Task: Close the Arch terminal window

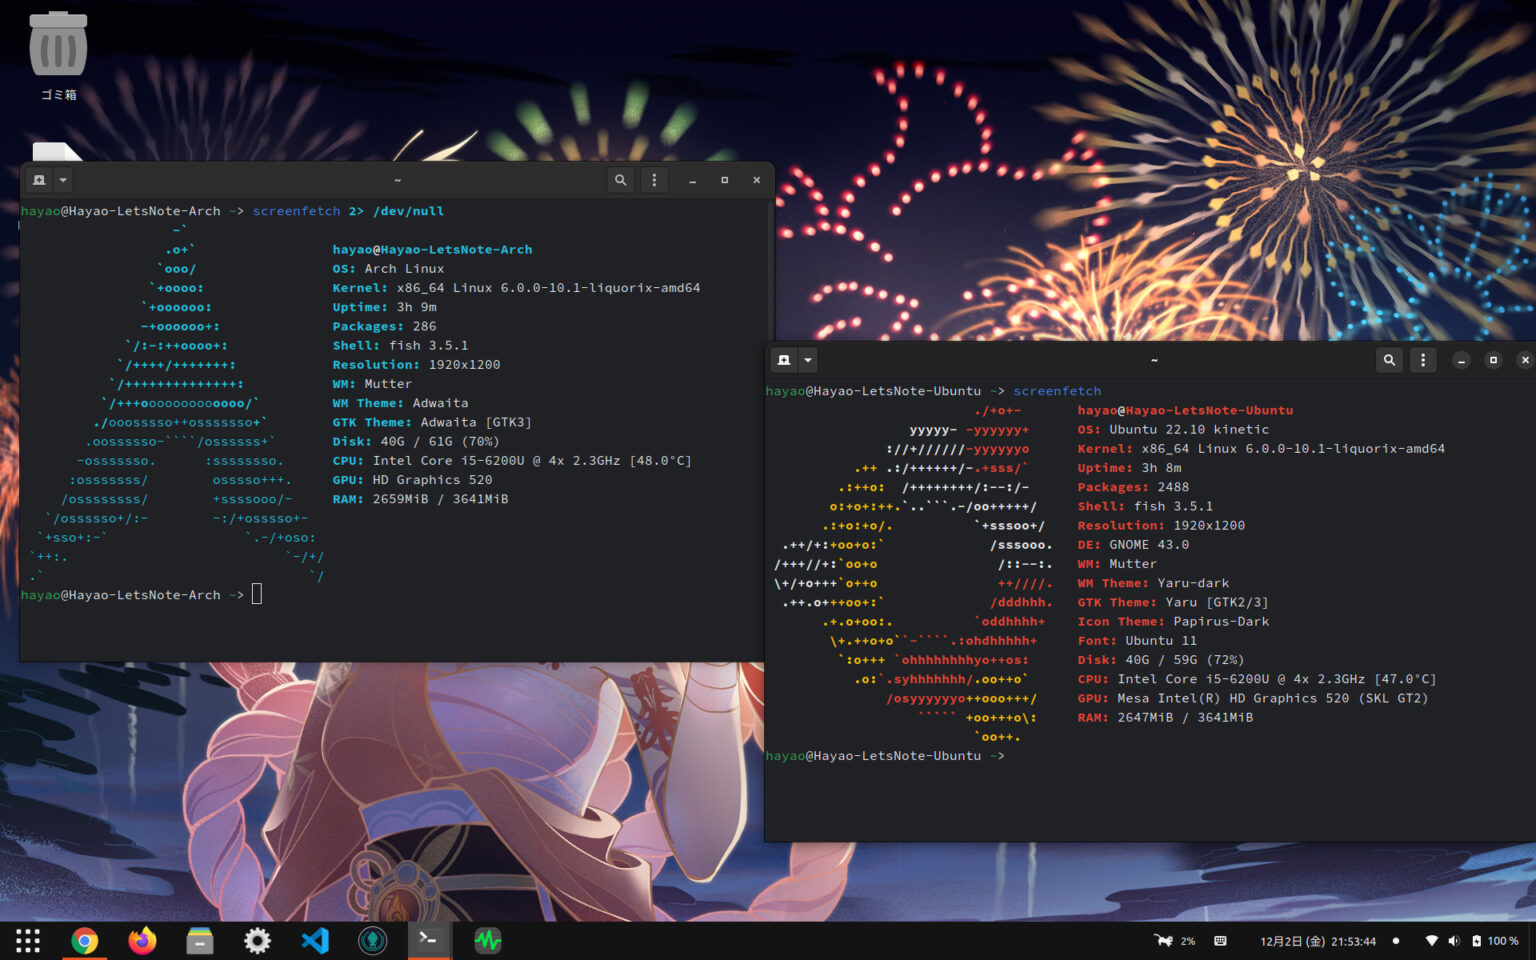Action: point(756,180)
